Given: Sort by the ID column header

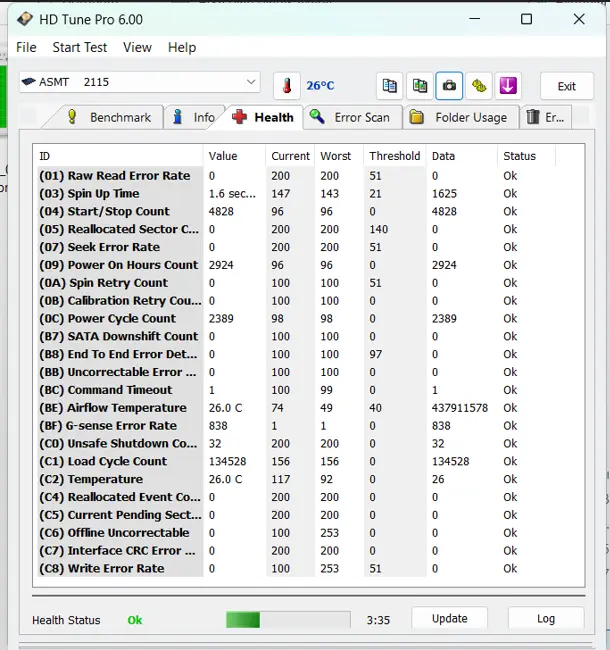Looking at the screenshot, I should pos(118,156).
